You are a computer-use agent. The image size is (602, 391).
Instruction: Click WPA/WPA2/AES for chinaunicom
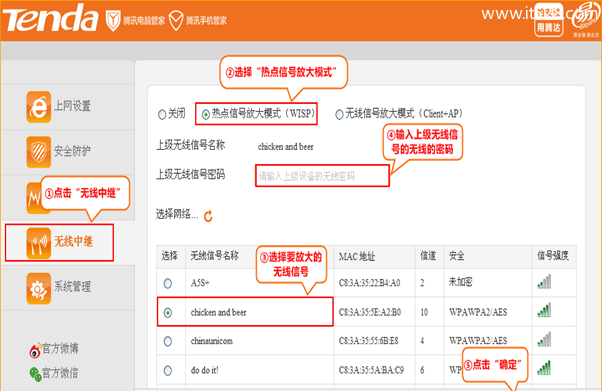click(x=478, y=341)
